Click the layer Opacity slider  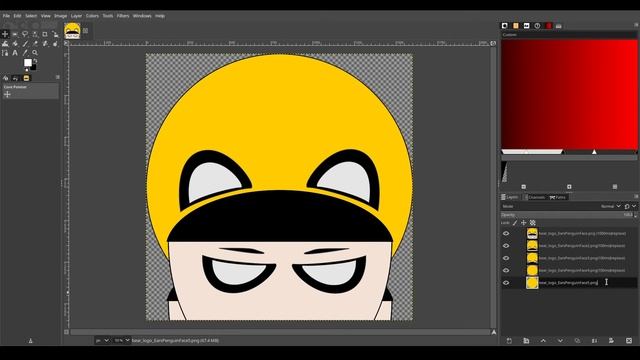(567, 215)
